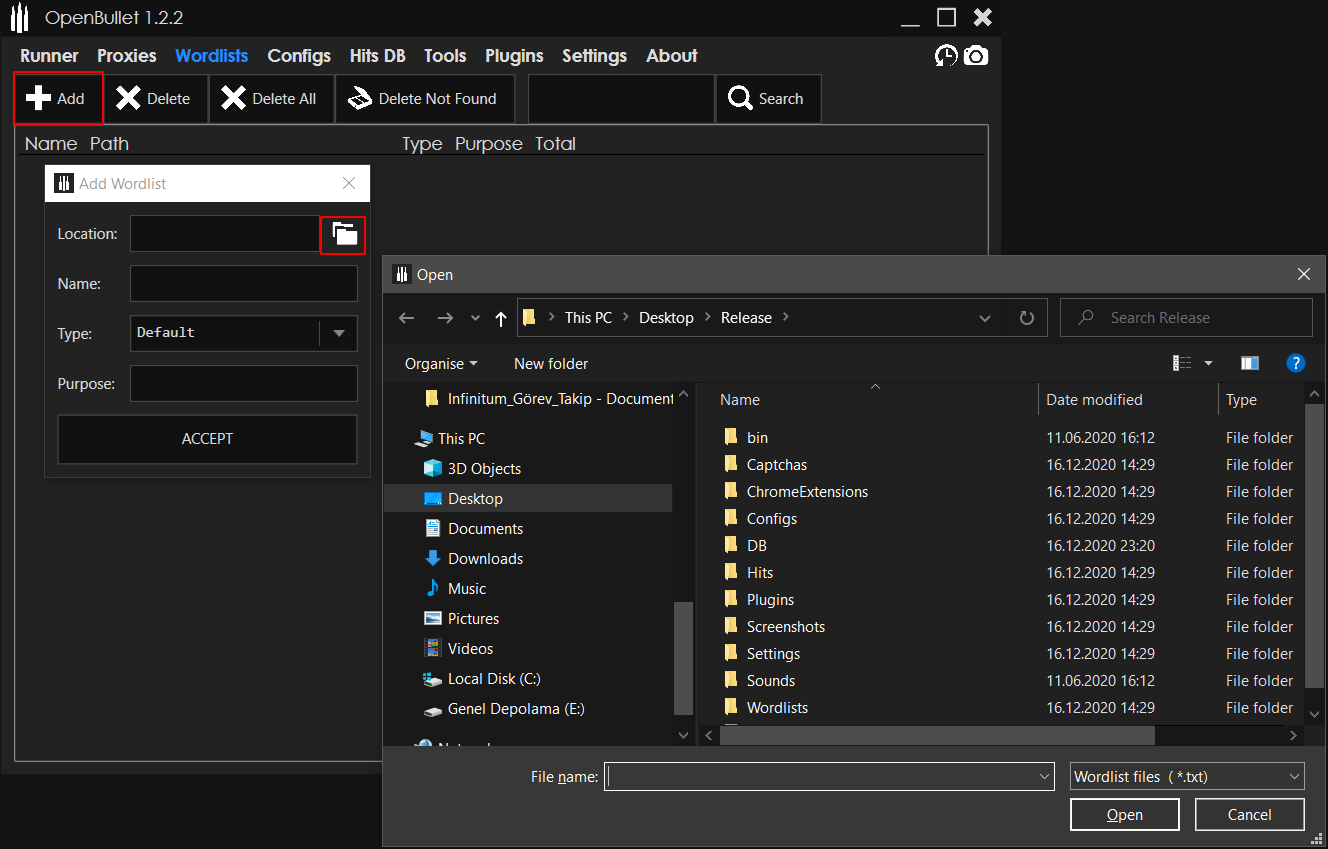The width and height of the screenshot is (1328, 849).
Task: Switch to the Configs tab
Action: click(x=299, y=56)
